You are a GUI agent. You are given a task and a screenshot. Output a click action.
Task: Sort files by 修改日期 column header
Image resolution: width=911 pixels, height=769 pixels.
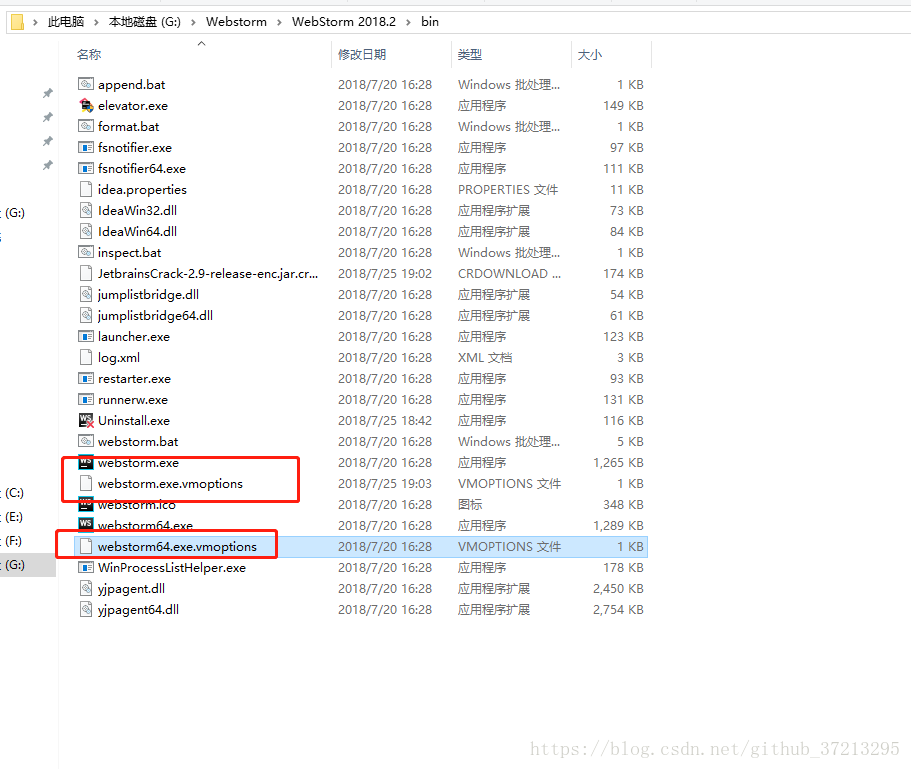click(x=362, y=55)
